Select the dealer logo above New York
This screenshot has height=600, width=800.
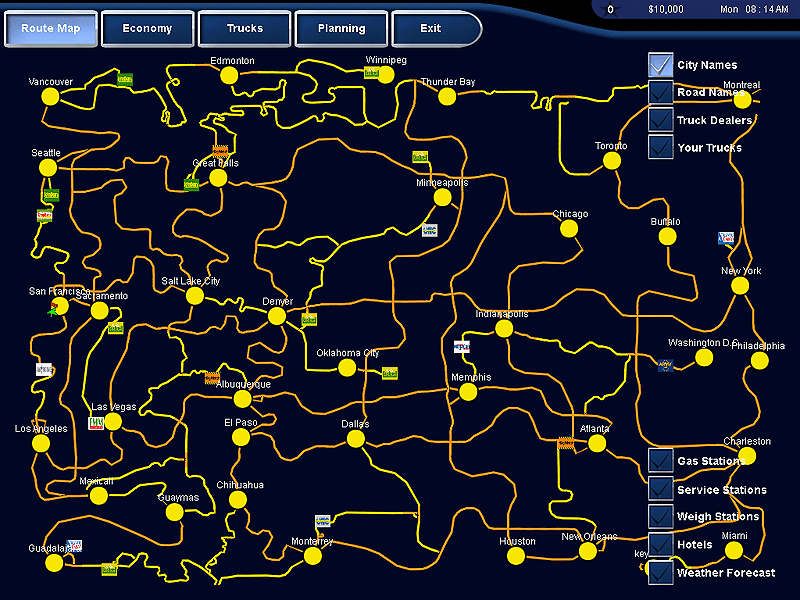[726, 239]
